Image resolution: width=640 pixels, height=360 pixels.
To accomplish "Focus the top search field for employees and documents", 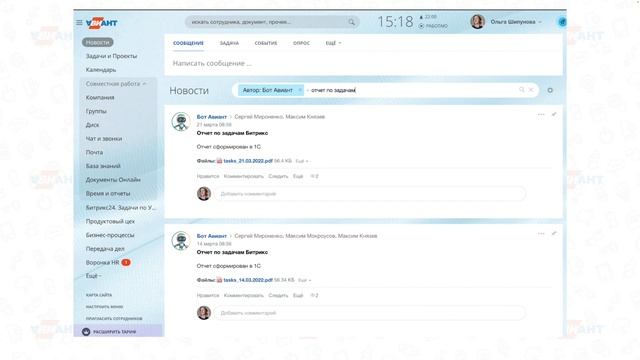I will click(x=272, y=22).
